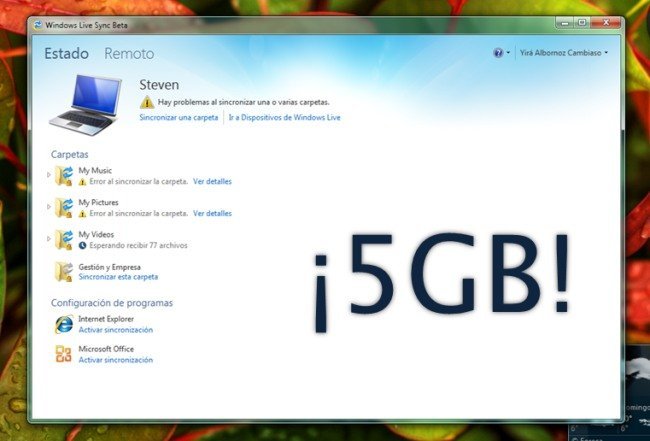Image resolution: width=650 pixels, height=441 pixels.
Task: Click the Internet Explorer icon
Action: [64, 324]
